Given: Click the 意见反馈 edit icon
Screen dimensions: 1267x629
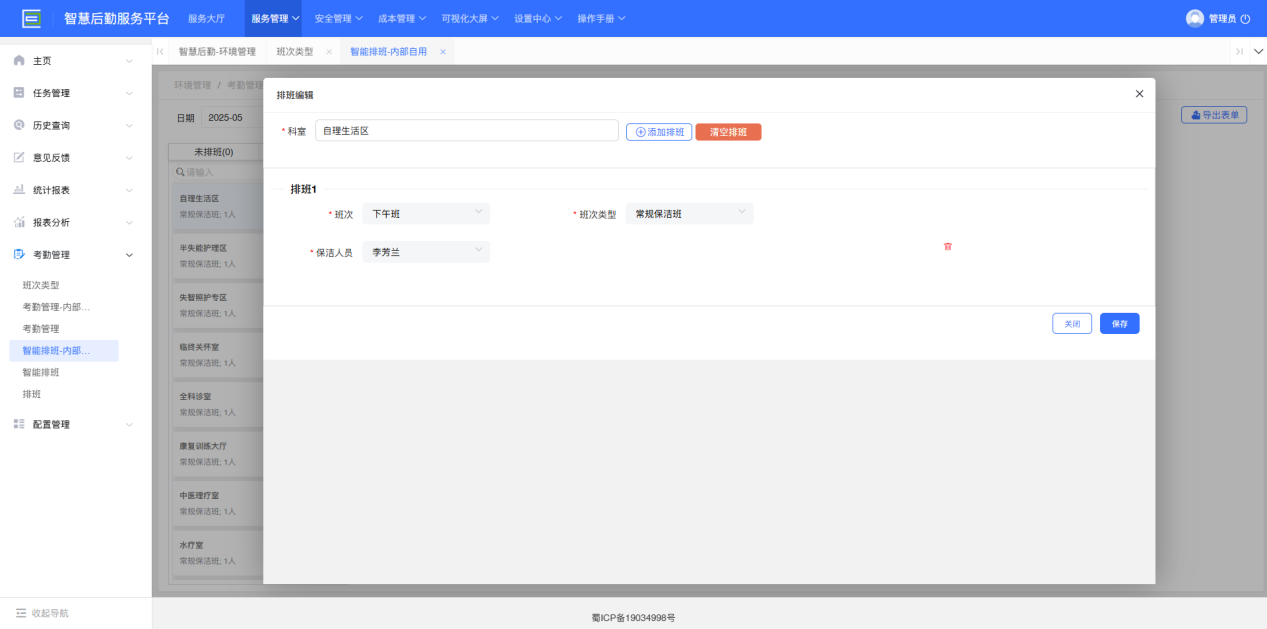Looking at the screenshot, I should coord(19,157).
